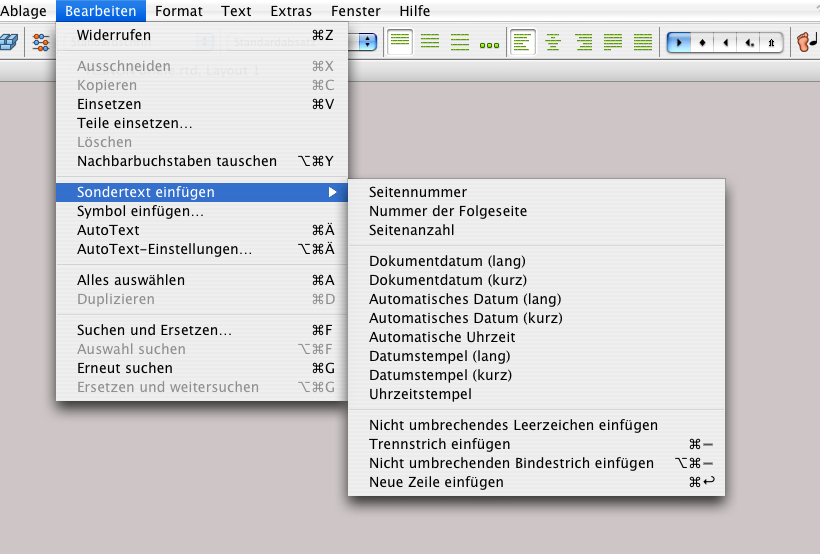Click the three green dots spacing icon
Image resolution: width=820 pixels, height=554 pixels.
489,44
